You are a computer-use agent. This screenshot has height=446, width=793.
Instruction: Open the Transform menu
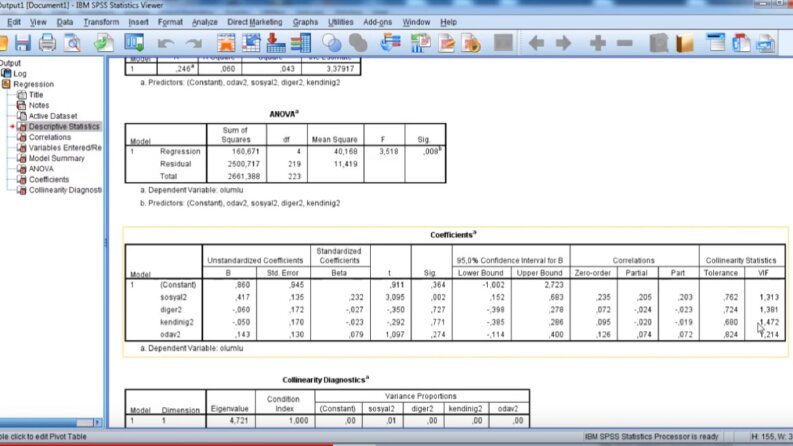pos(101,22)
